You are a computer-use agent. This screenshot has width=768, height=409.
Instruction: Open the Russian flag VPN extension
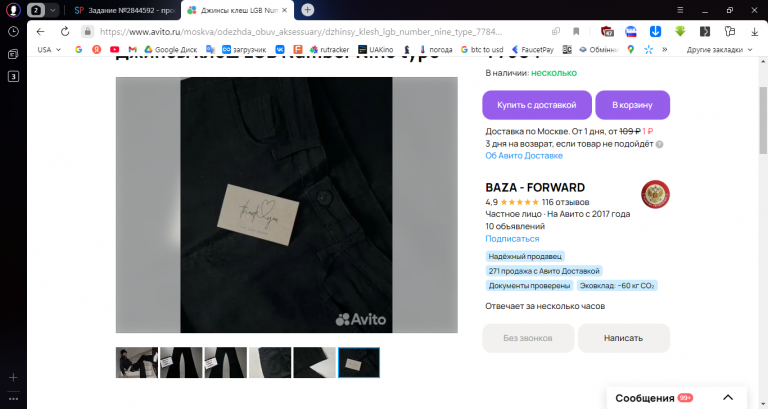tap(631, 31)
